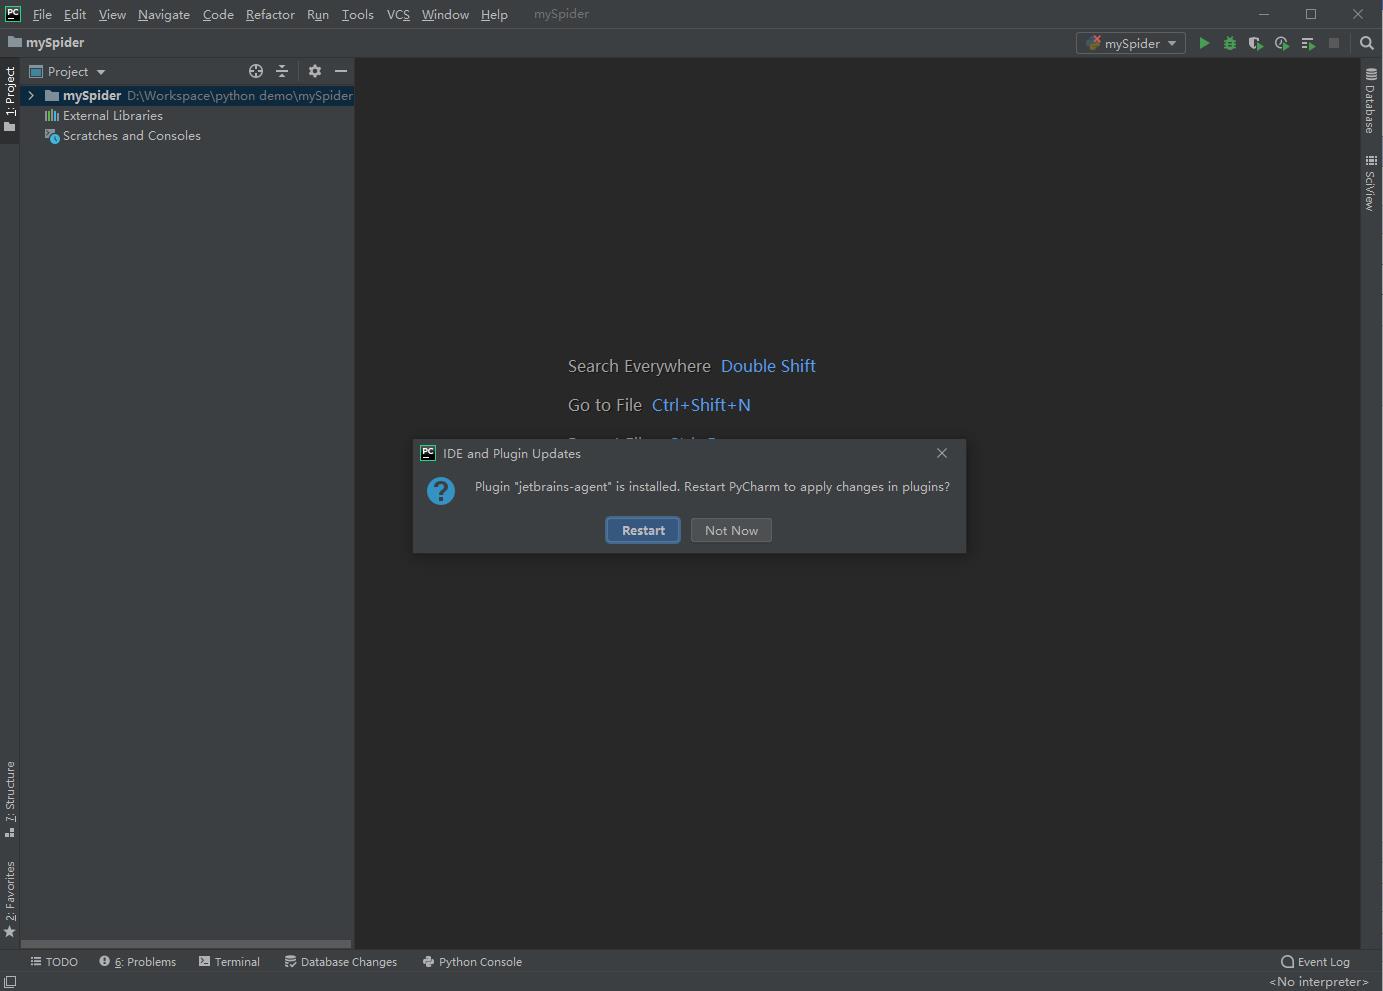Open the Tools menu

[357, 14]
